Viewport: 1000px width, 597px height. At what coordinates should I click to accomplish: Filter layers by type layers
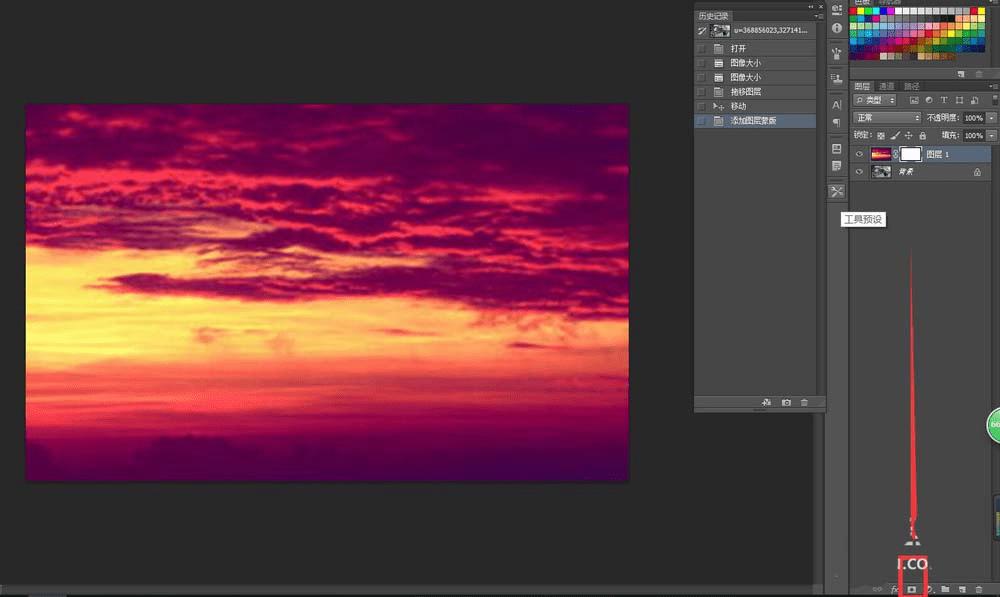(x=944, y=100)
